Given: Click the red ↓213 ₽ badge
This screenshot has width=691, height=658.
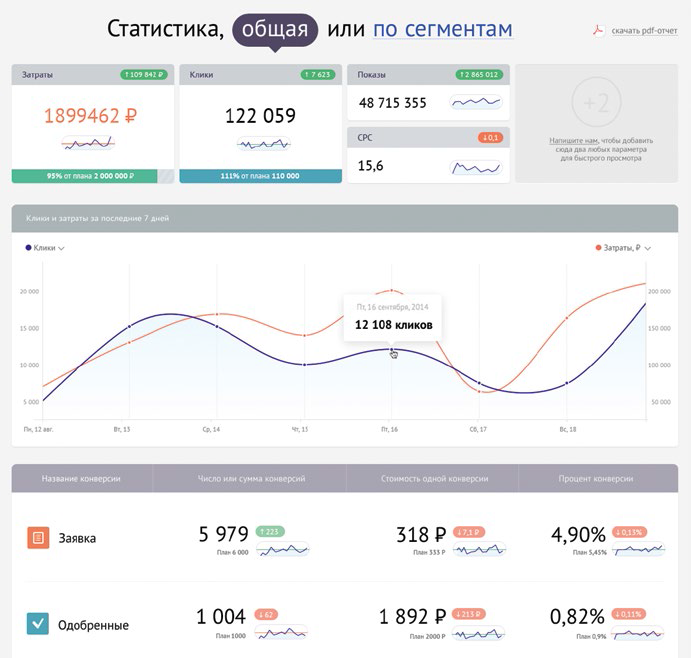Looking at the screenshot, I should (x=468, y=614).
